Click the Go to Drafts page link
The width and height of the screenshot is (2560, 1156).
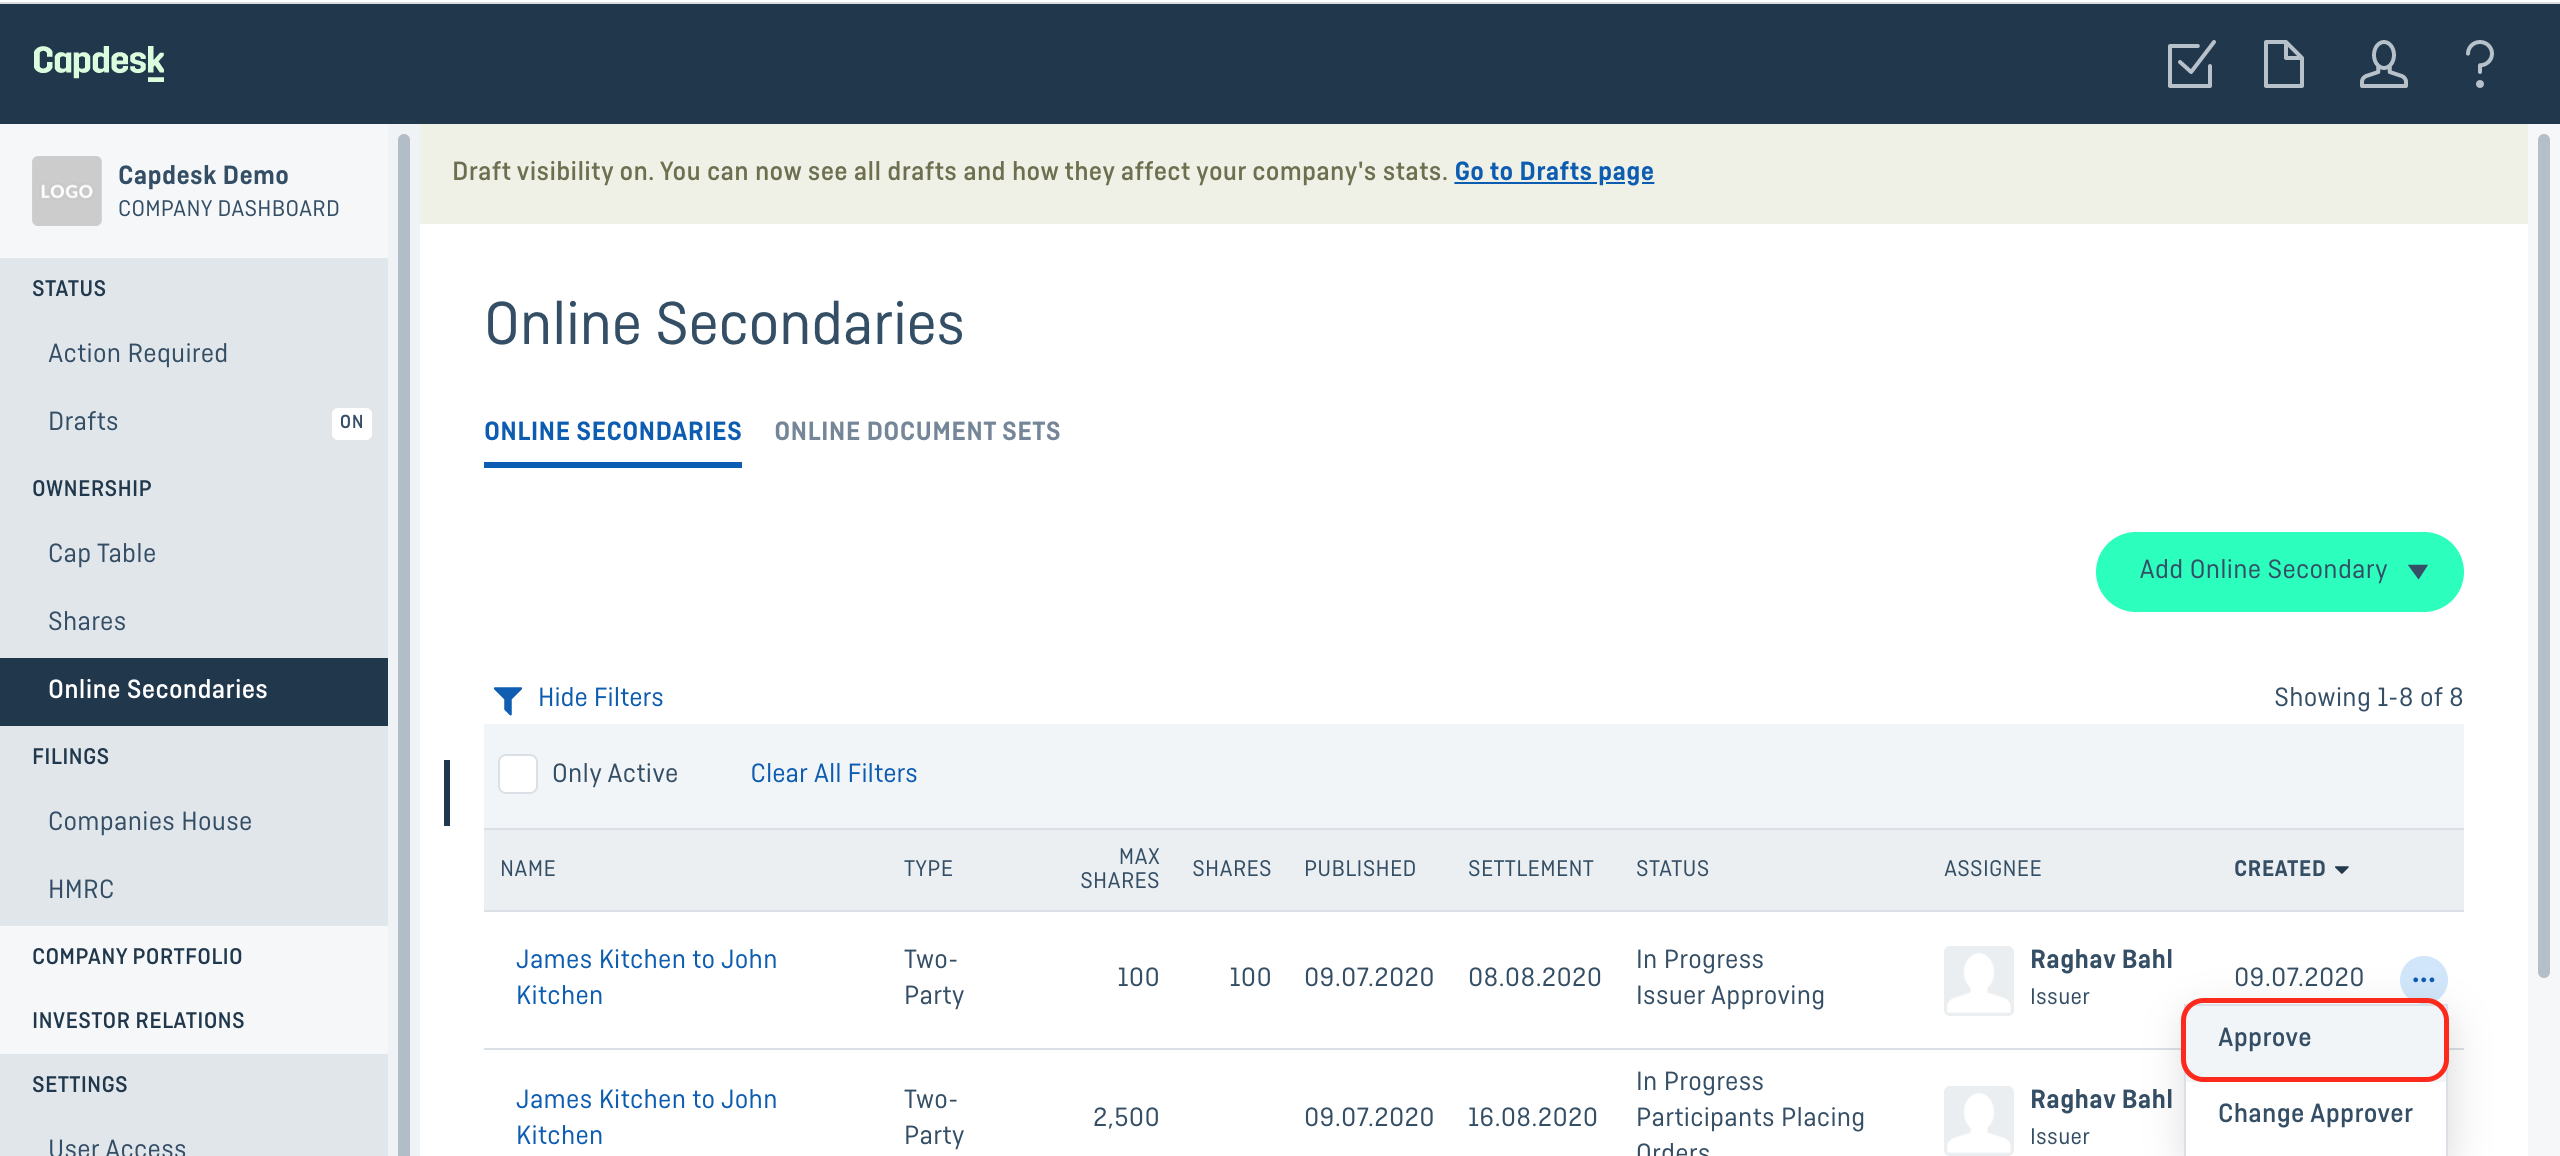(x=1554, y=172)
